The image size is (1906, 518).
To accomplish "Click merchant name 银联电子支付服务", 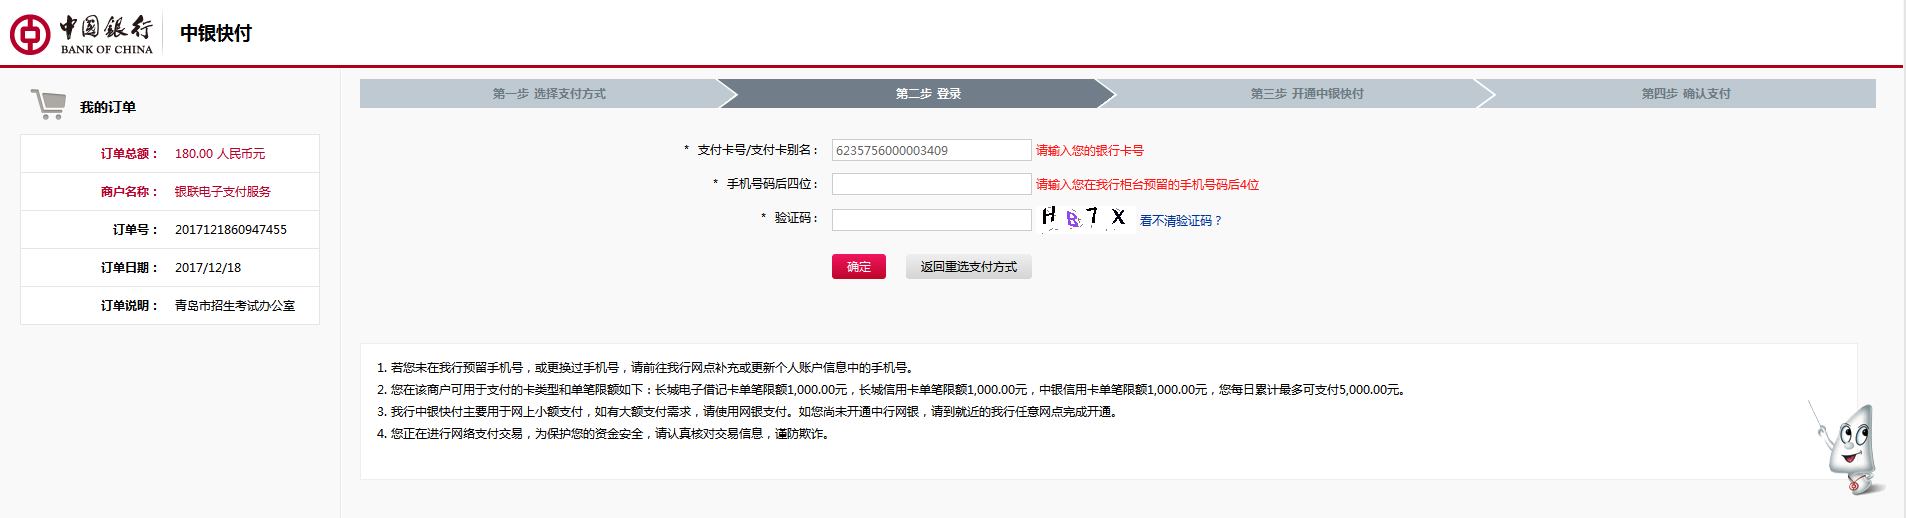I will pyautogui.click(x=223, y=192).
